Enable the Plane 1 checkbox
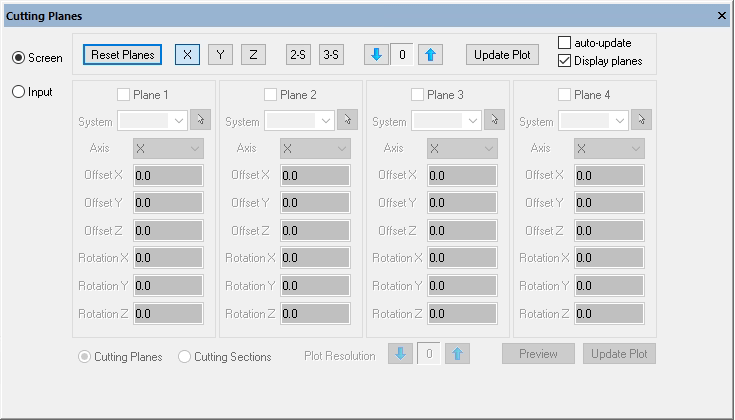This screenshot has width=735, height=420. coord(124,95)
